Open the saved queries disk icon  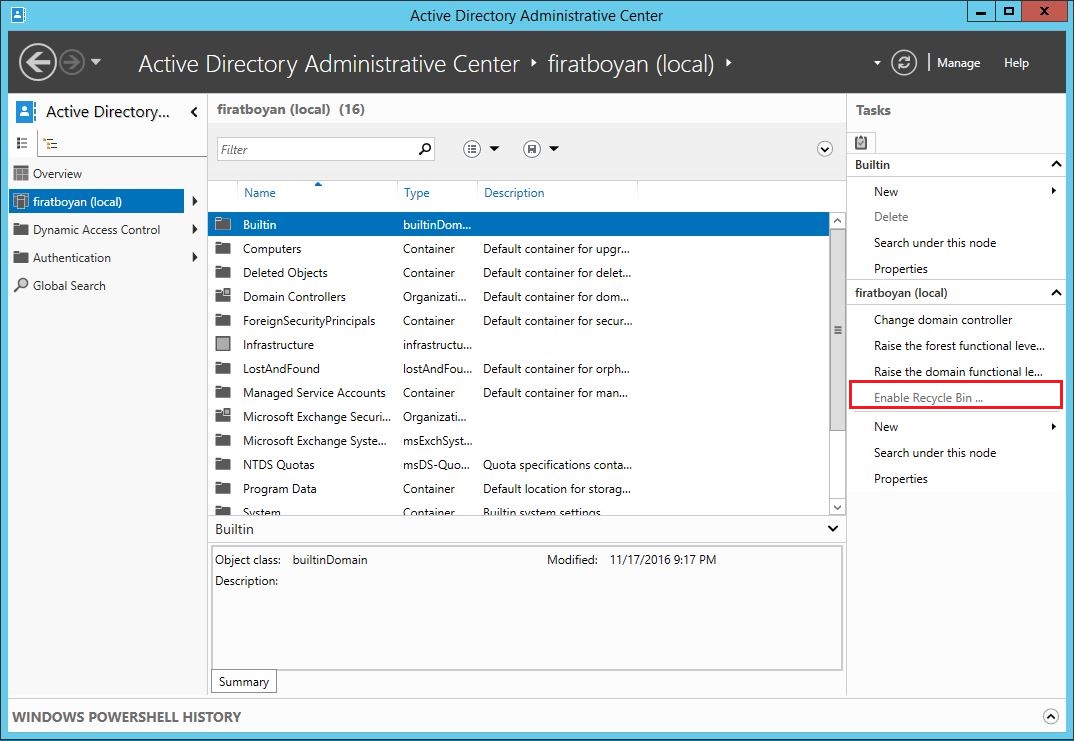point(532,149)
